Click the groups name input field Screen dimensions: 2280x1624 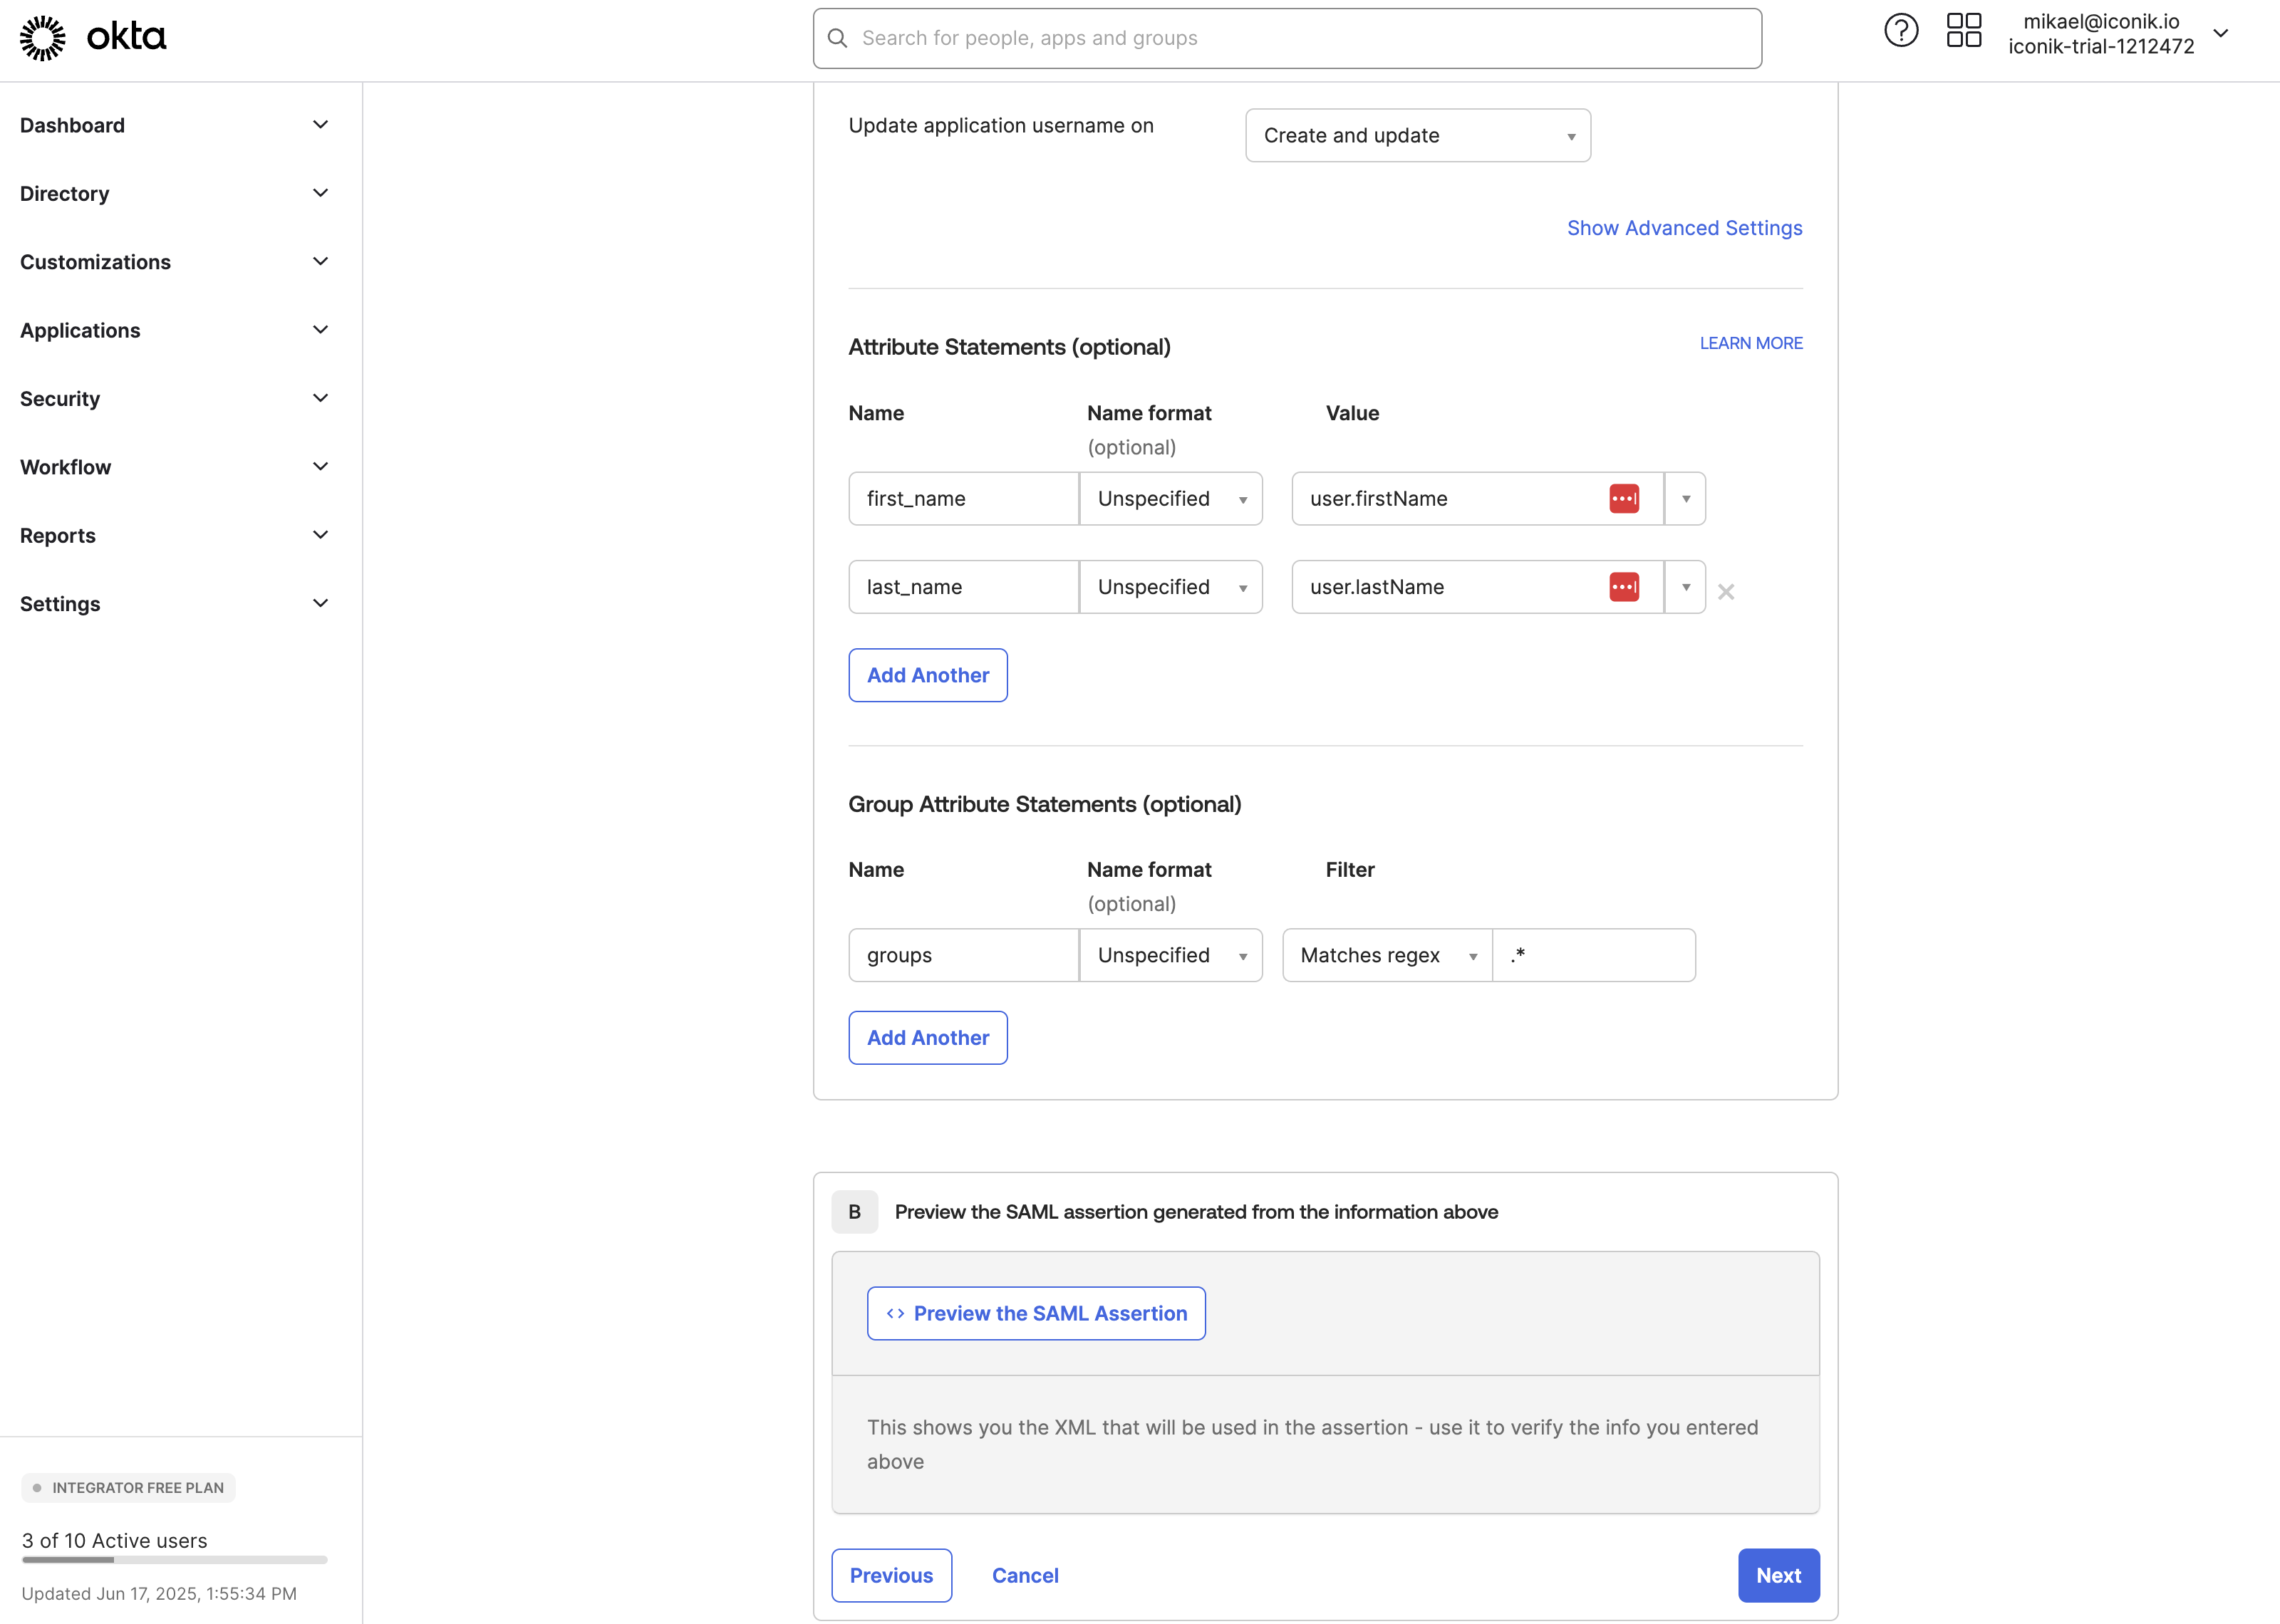pyautogui.click(x=962, y=955)
